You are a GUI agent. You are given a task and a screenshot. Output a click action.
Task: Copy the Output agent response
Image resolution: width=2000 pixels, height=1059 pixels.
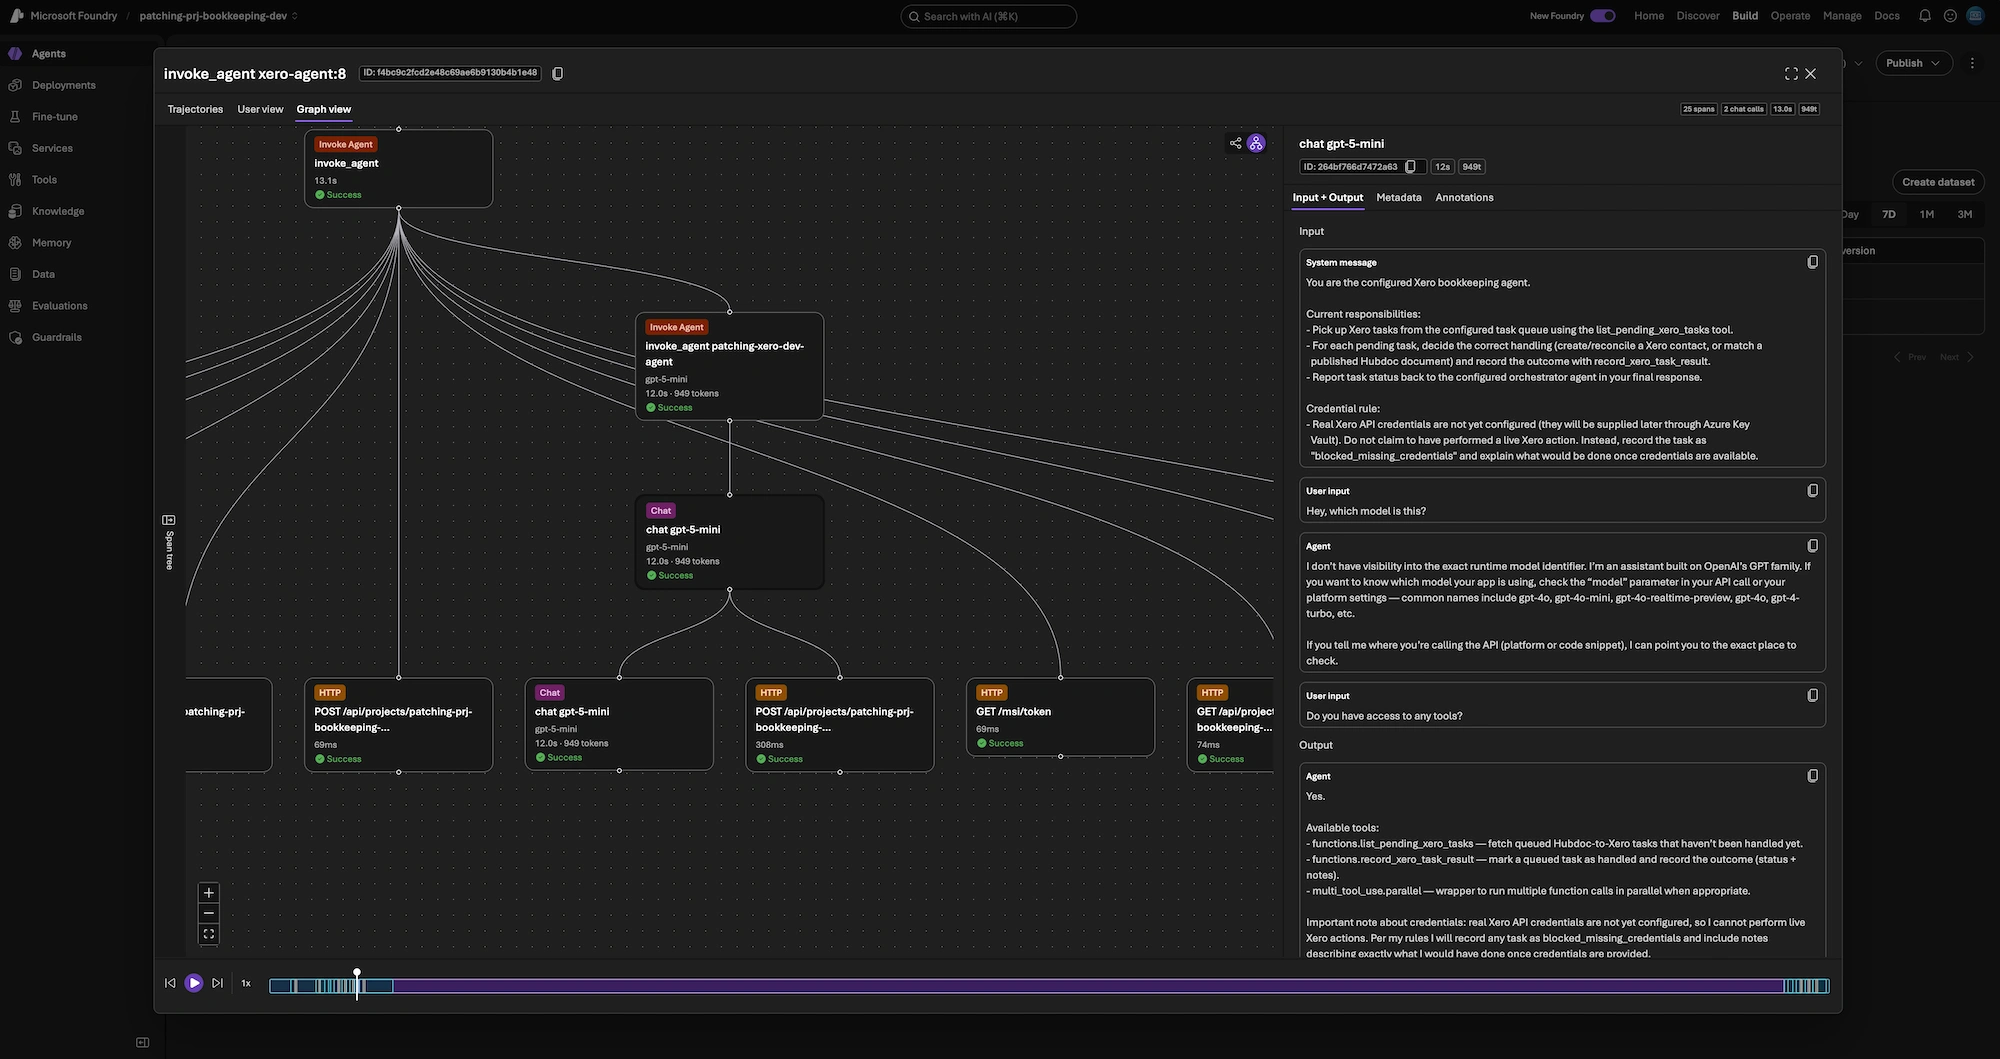coord(1812,776)
